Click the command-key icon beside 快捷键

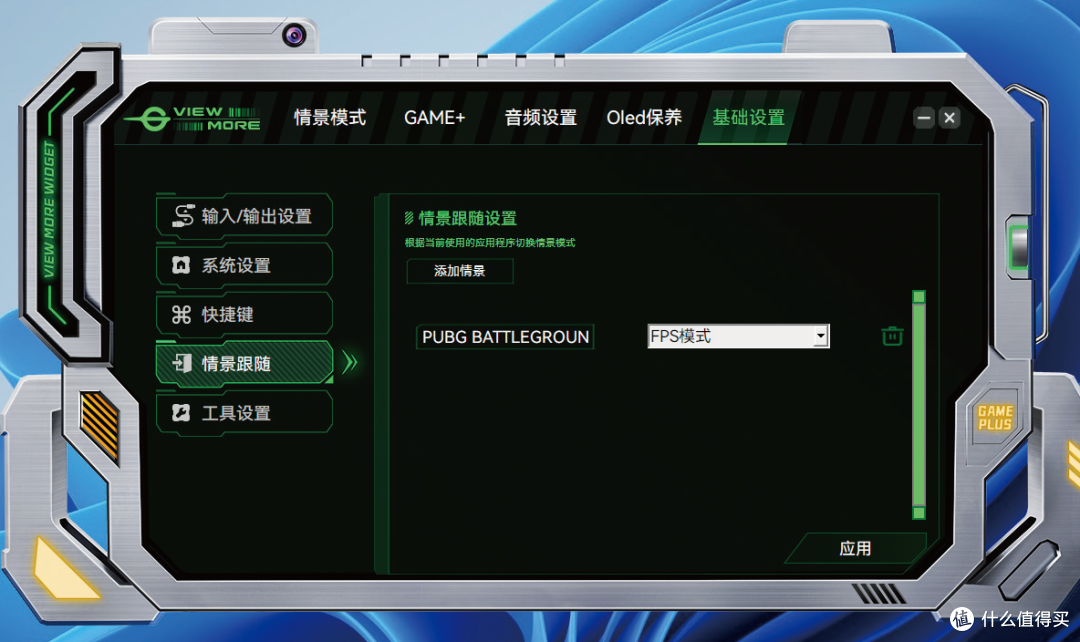point(181,315)
